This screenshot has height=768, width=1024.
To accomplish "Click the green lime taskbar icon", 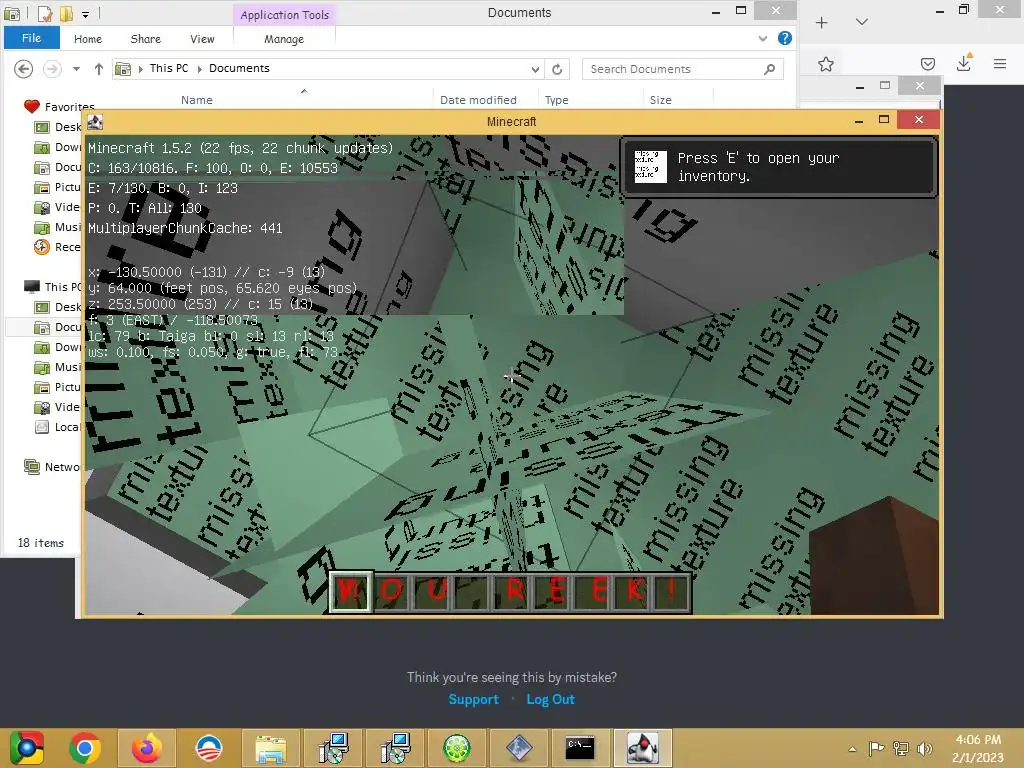I will coord(456,748).
